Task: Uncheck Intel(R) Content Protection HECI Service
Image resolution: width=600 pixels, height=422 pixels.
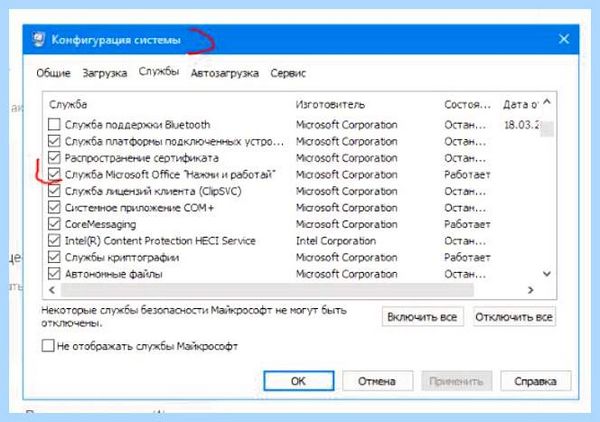Action: click(x=54, y=241)
